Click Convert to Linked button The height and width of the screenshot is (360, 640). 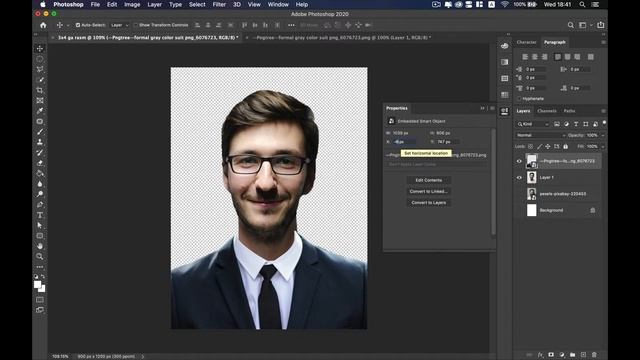[x=429, y=191]
